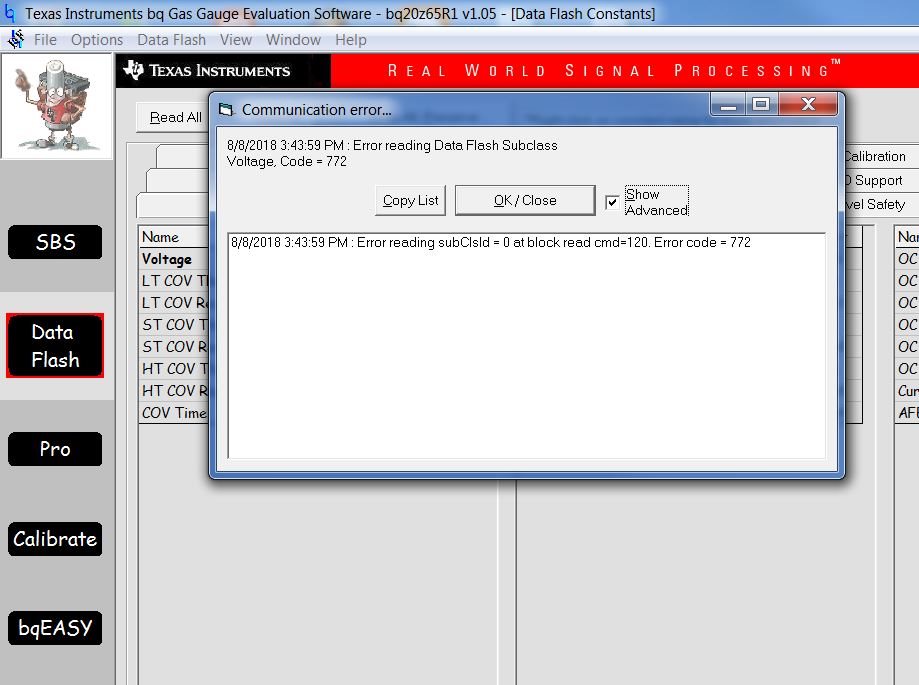919x685 pixels.
Task: Select the COV Time row
Action: (x=175, y=413)
